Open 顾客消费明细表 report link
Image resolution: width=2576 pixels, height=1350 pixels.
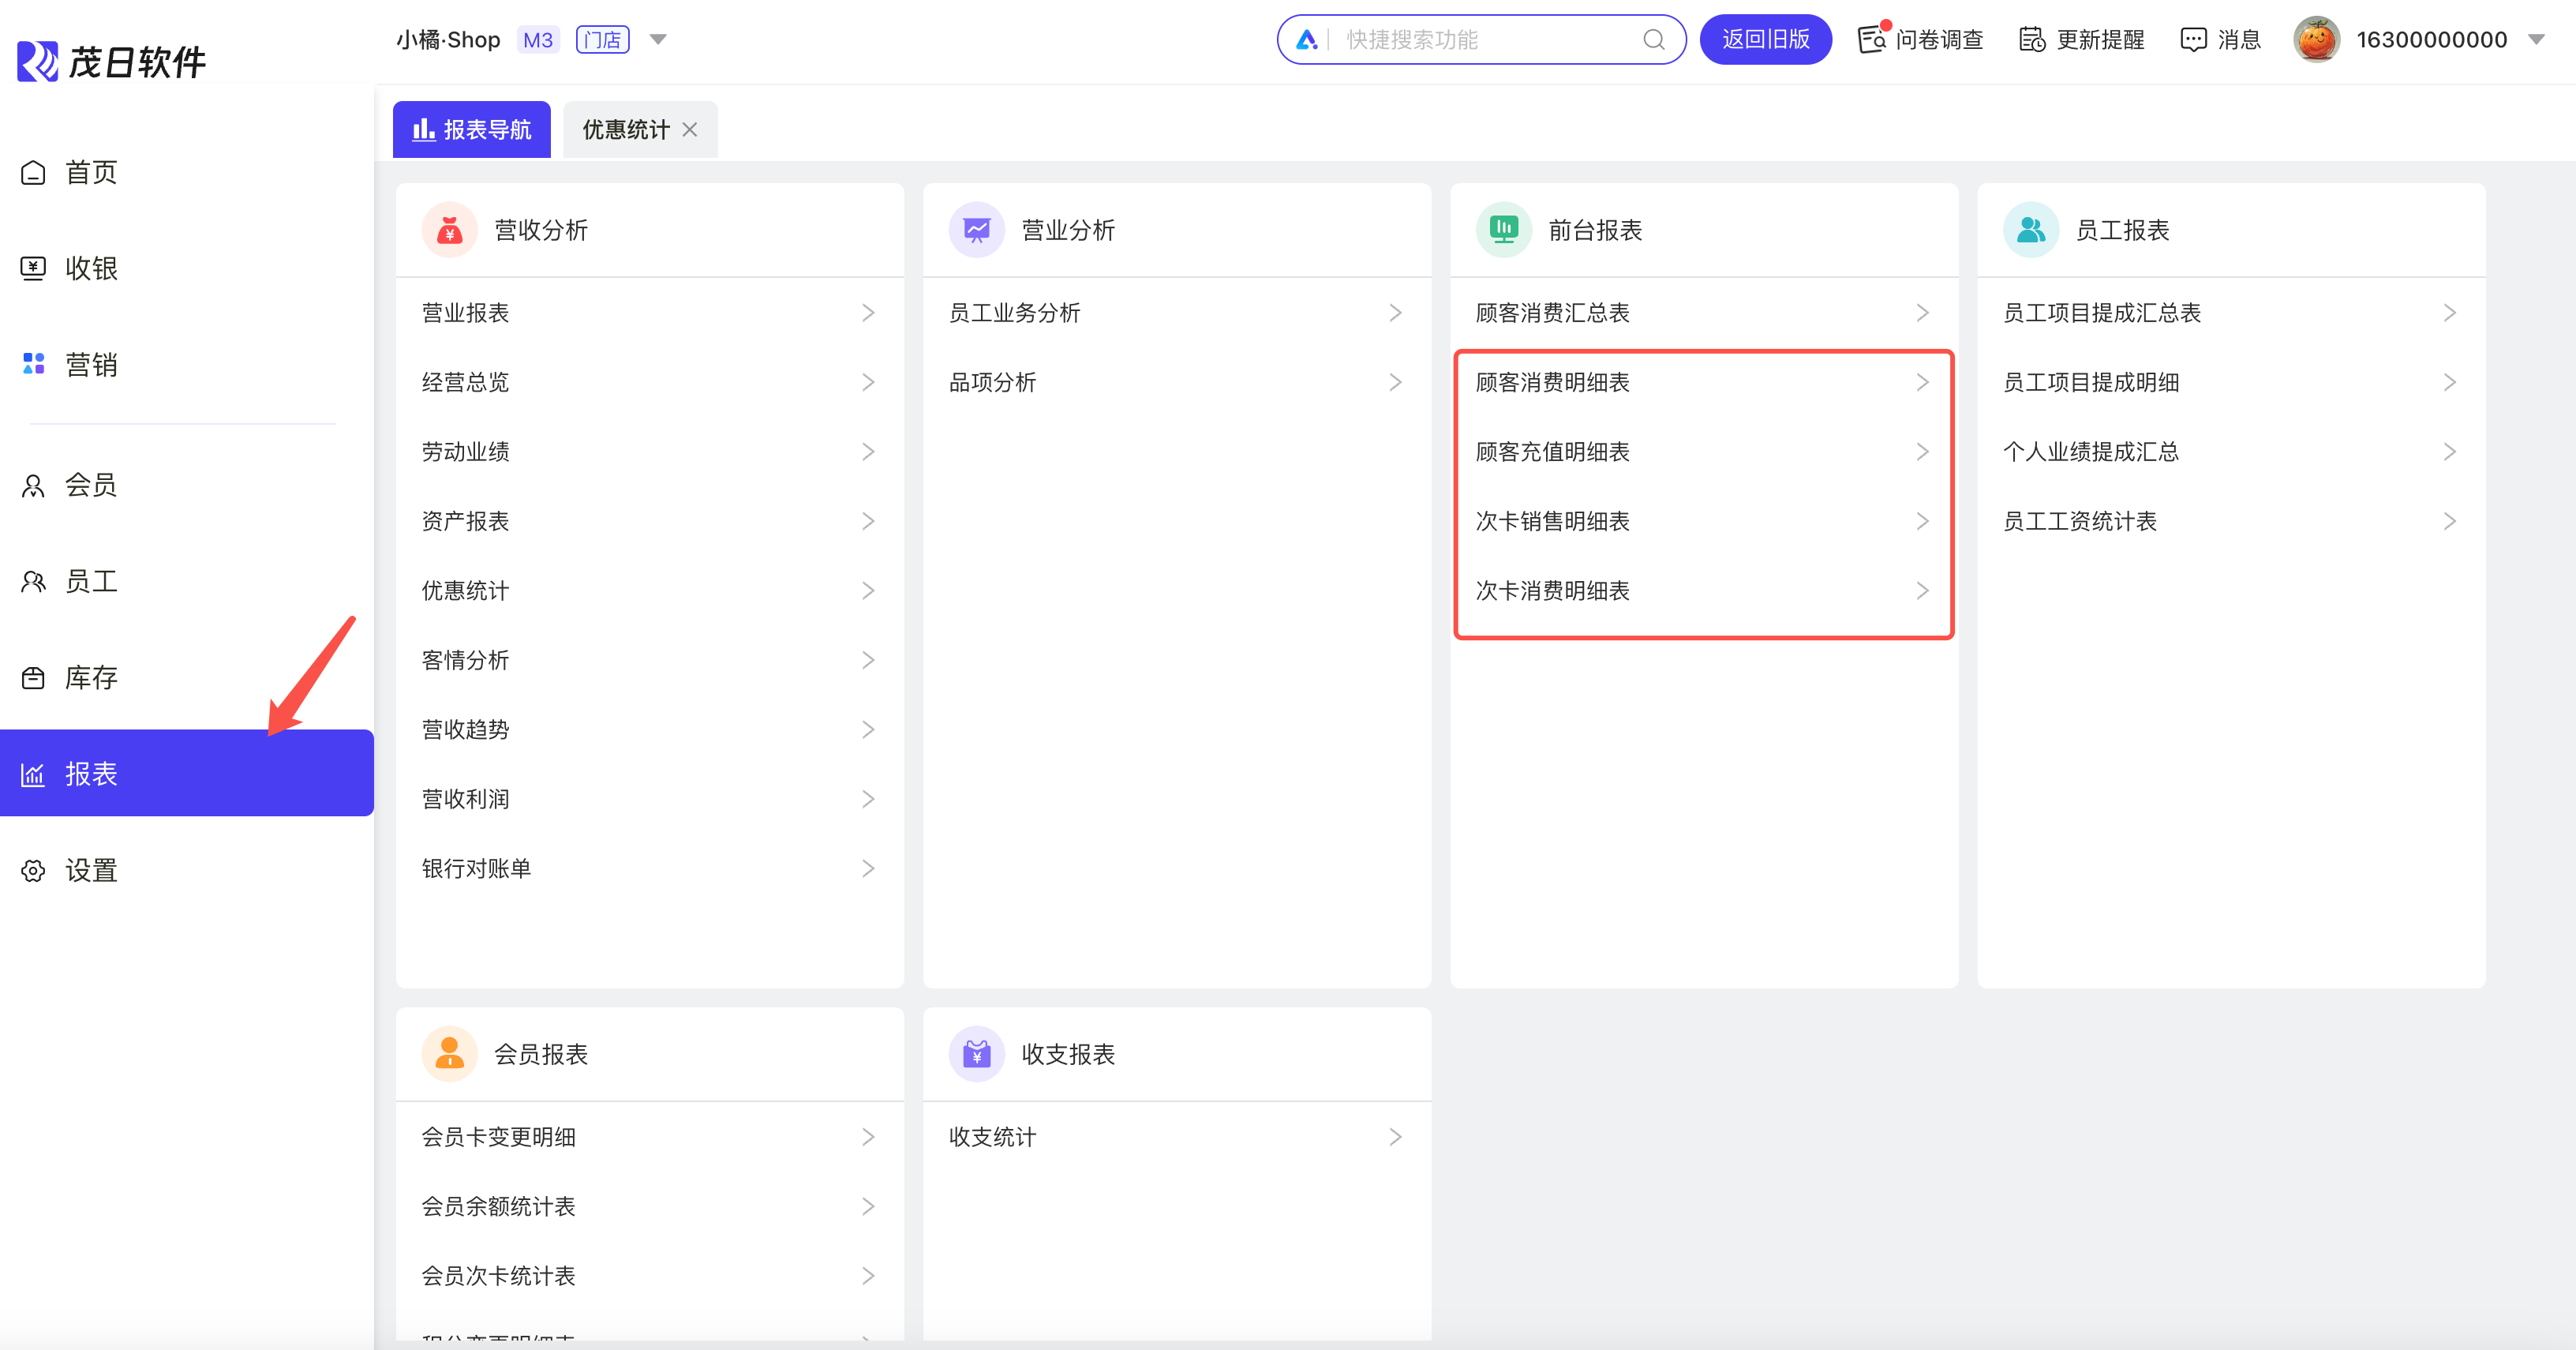pyautogui.click(x=1553, y=382)
